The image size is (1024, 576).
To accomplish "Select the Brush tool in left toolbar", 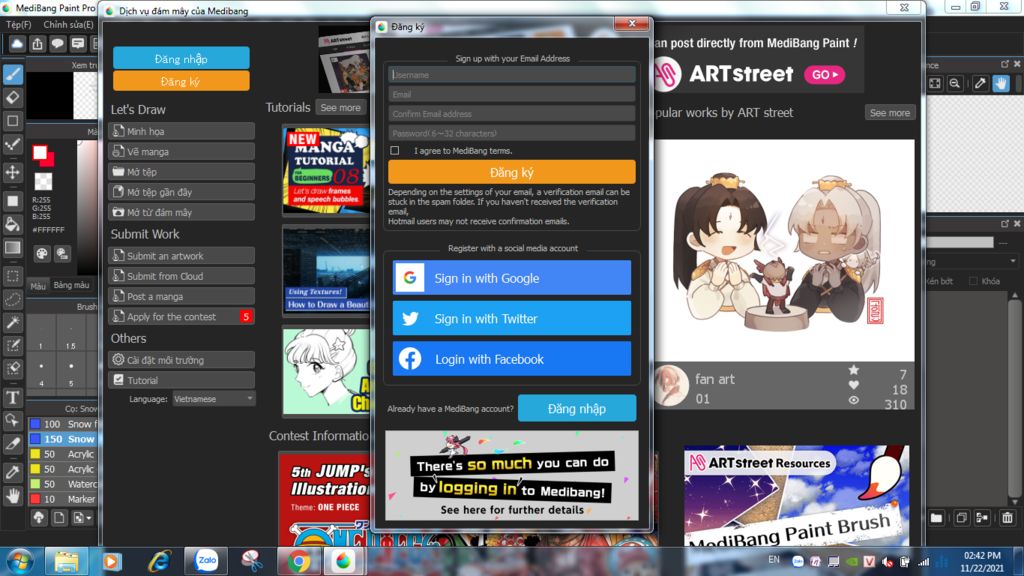I will pyautogui.click(x=12, y=74).
